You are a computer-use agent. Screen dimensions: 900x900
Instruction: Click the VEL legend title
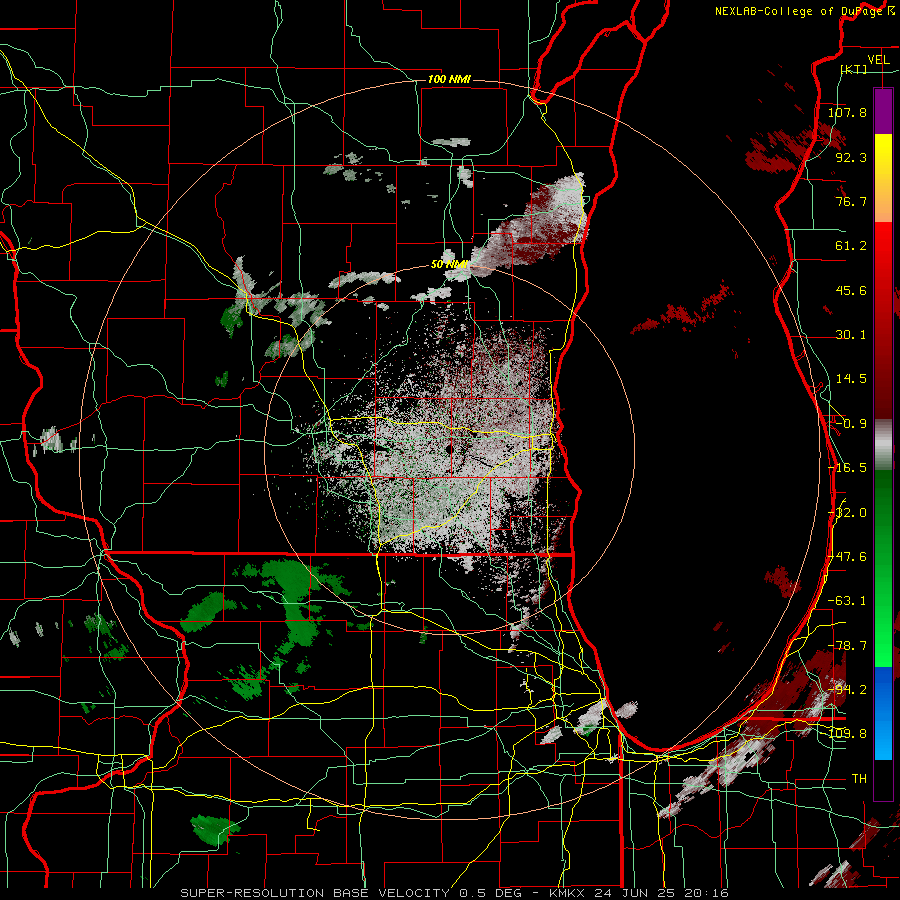pos(878,59)
